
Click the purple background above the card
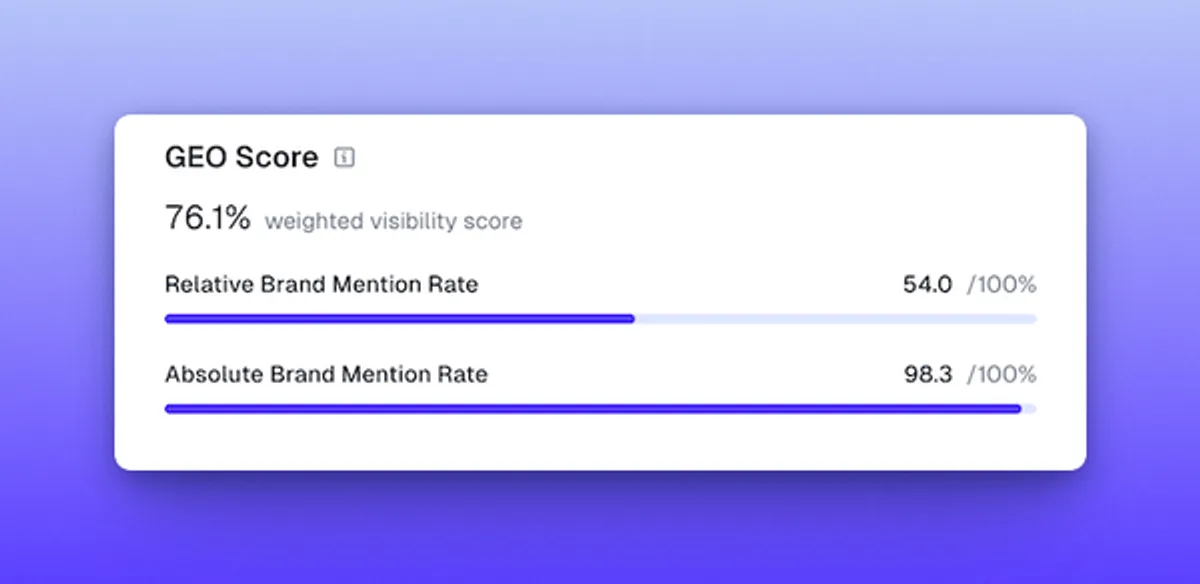pyautogui.click(x=600, y=55)
